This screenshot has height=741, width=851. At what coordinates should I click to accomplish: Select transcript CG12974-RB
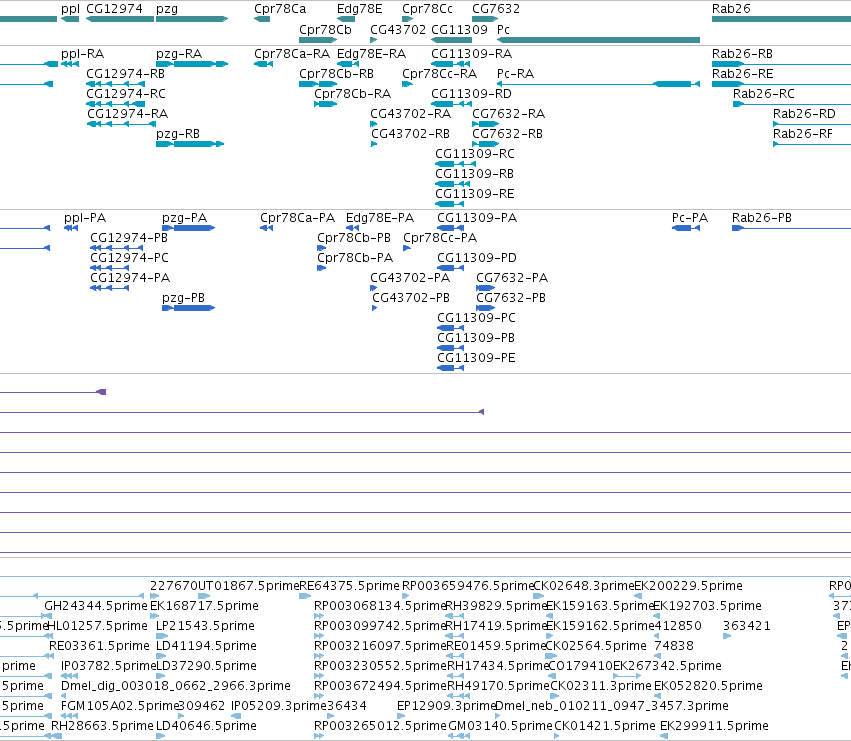[125, 74]
